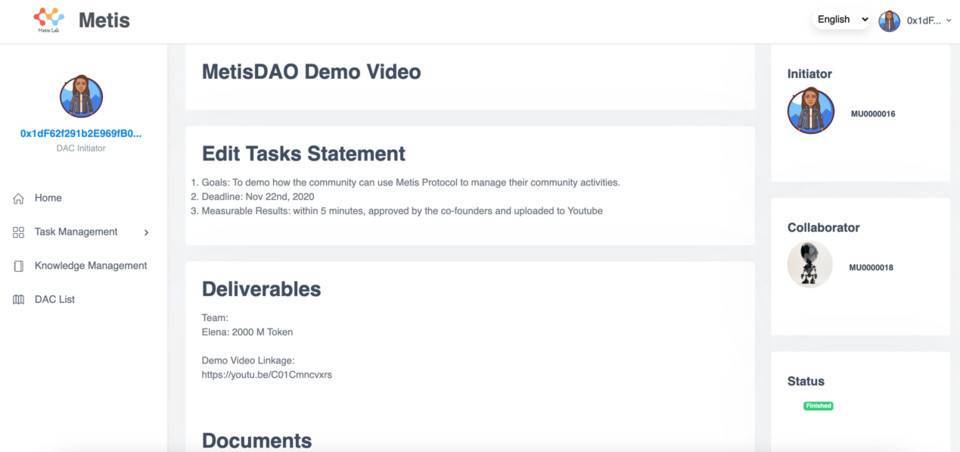Image resolution: width=960 pixels, height=452 pixels.
Task: Click the Metis Lab logo icon
Action: click(48, 20)
